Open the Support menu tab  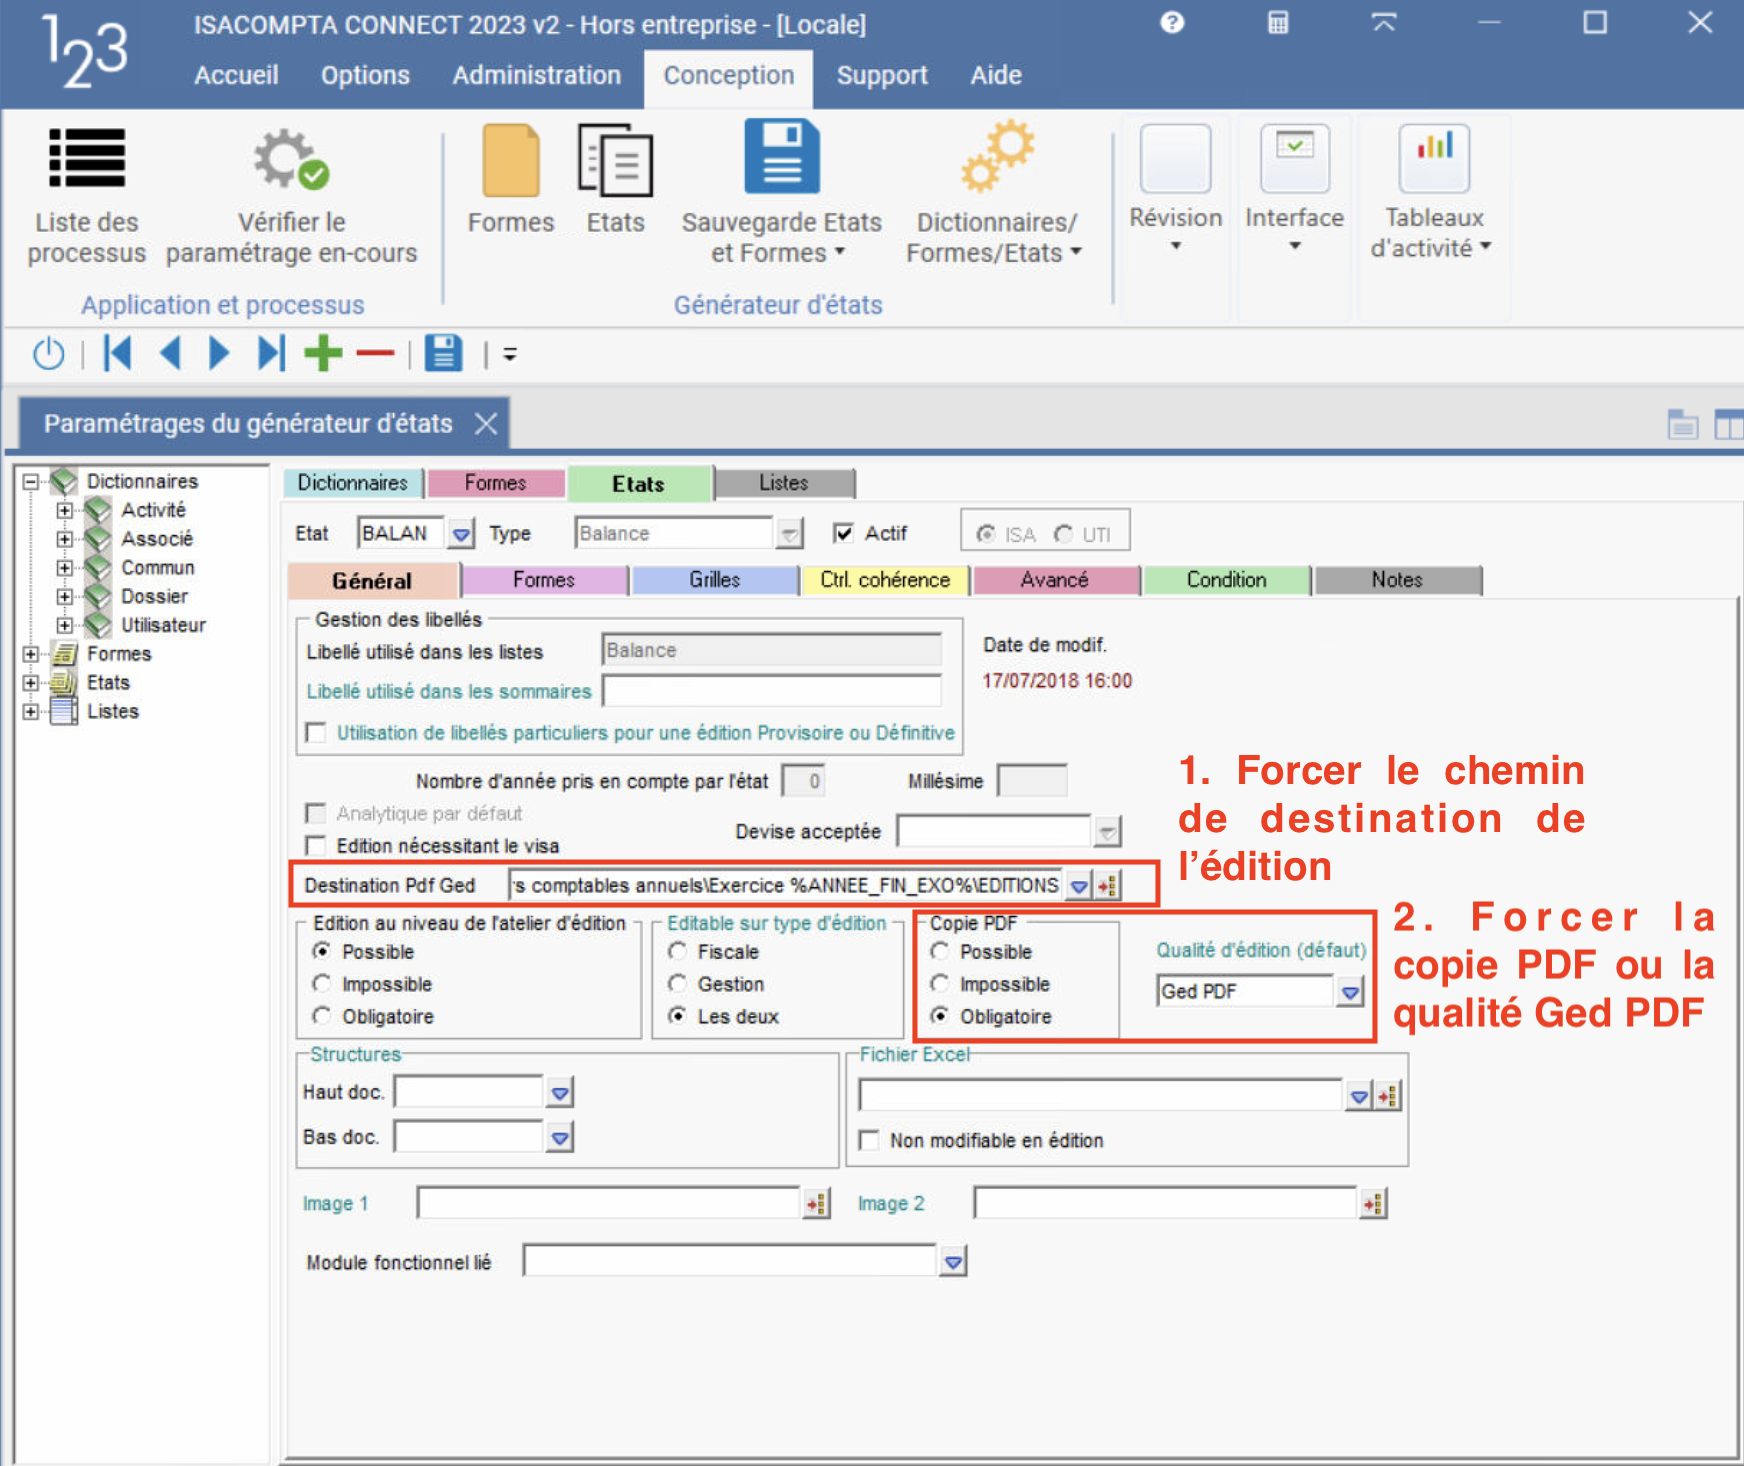[882, 75]
